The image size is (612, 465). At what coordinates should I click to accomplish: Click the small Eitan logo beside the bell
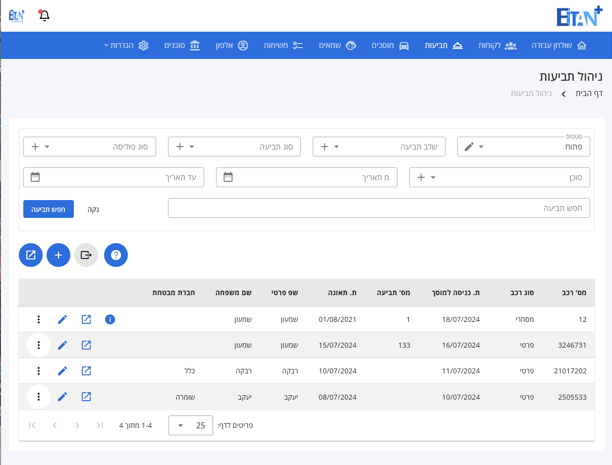tap(16, 16)
